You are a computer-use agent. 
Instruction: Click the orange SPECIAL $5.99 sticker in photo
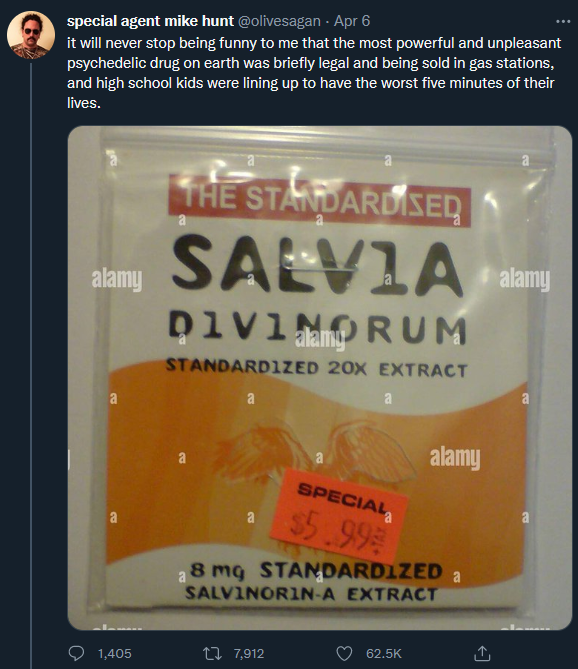click(339, 515)
